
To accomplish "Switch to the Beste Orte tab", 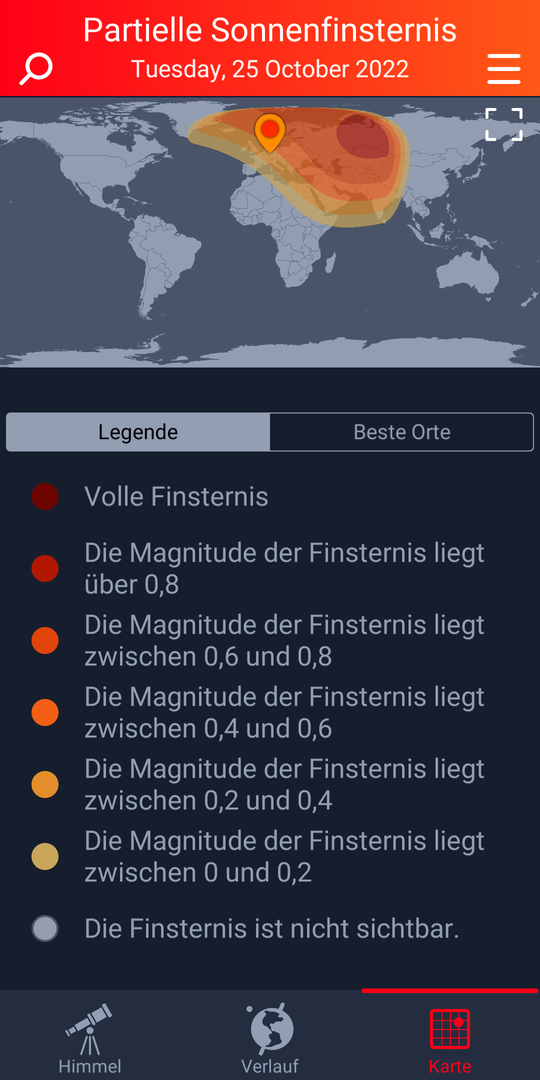I will 402,432.
